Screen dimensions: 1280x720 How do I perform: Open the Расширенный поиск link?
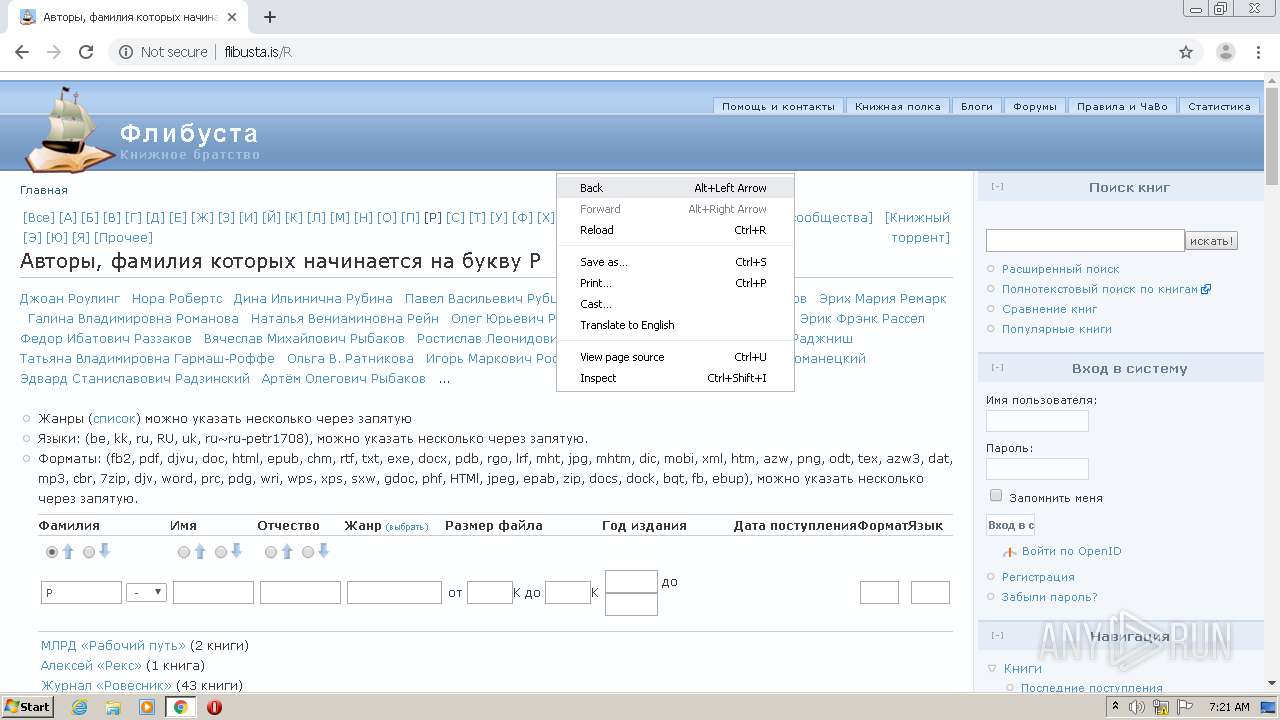point(1061,269)
